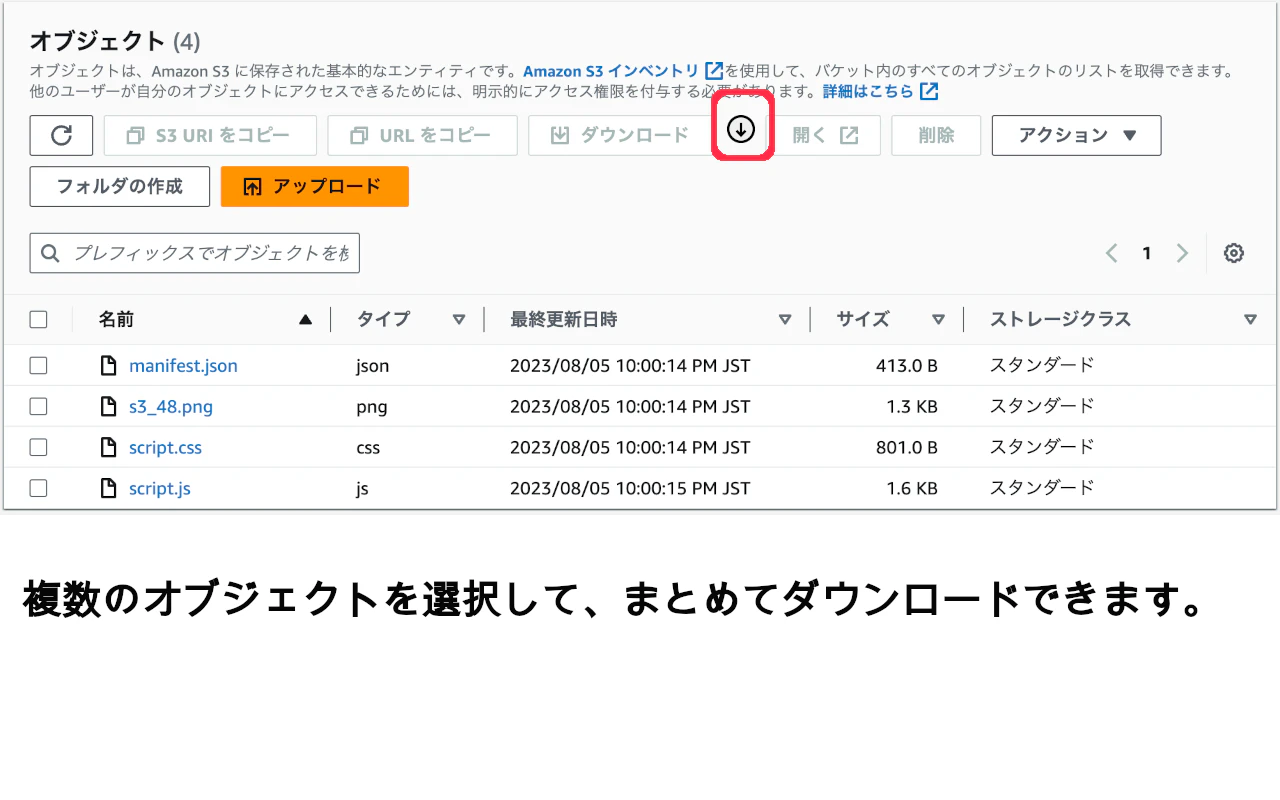Click the file icon beside manifest.json
Viewport: 1280px width, 800px height.
pos(109,366)
